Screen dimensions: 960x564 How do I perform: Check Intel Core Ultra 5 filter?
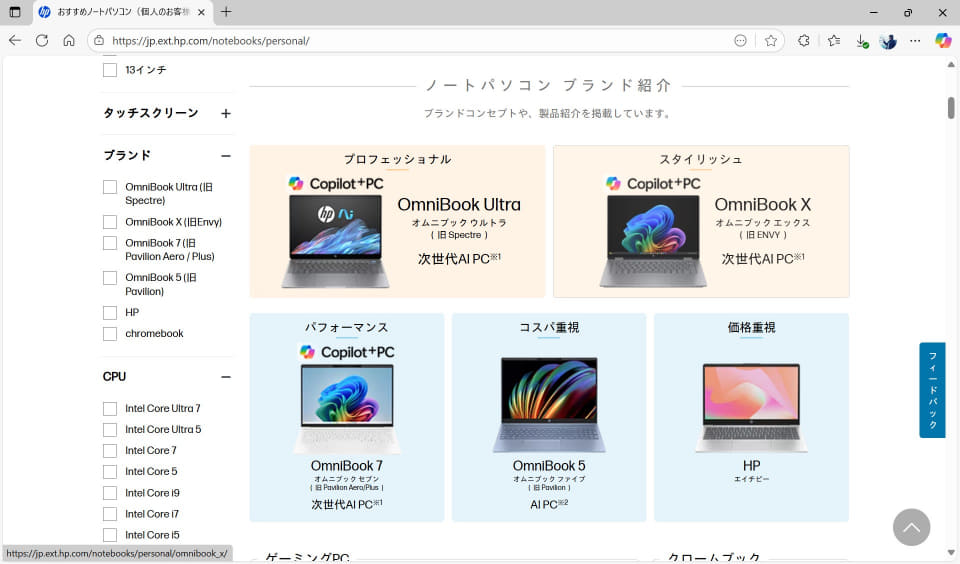110,430
